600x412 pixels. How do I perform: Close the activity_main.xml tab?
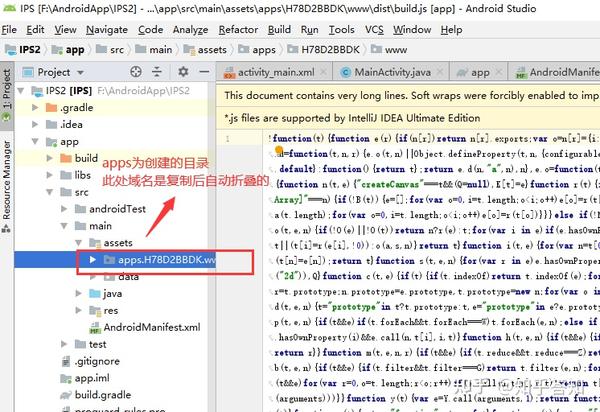tap(323, 72)
